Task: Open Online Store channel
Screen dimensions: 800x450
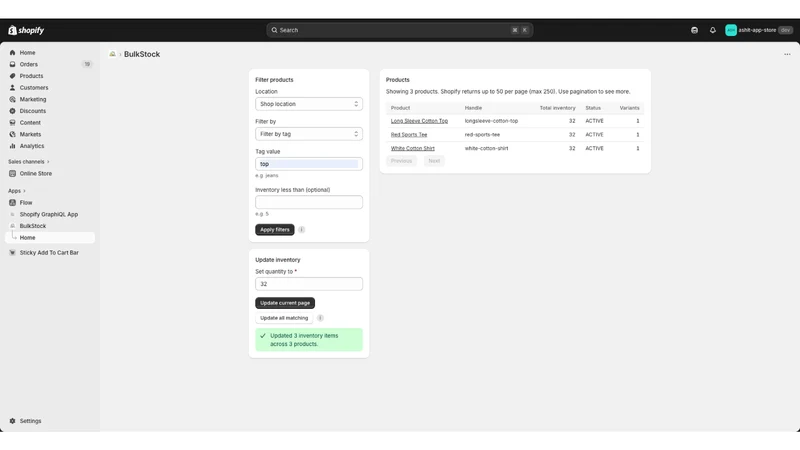Action: coord(36,173)
